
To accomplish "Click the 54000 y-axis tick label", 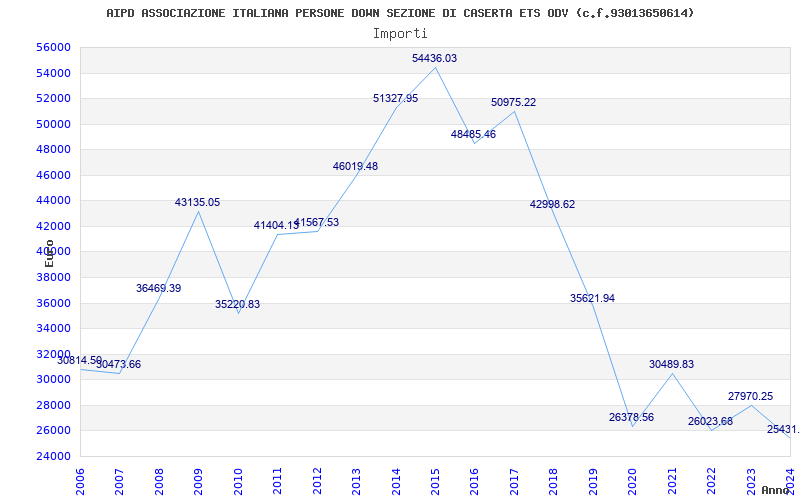I will [x=53, y=73].
